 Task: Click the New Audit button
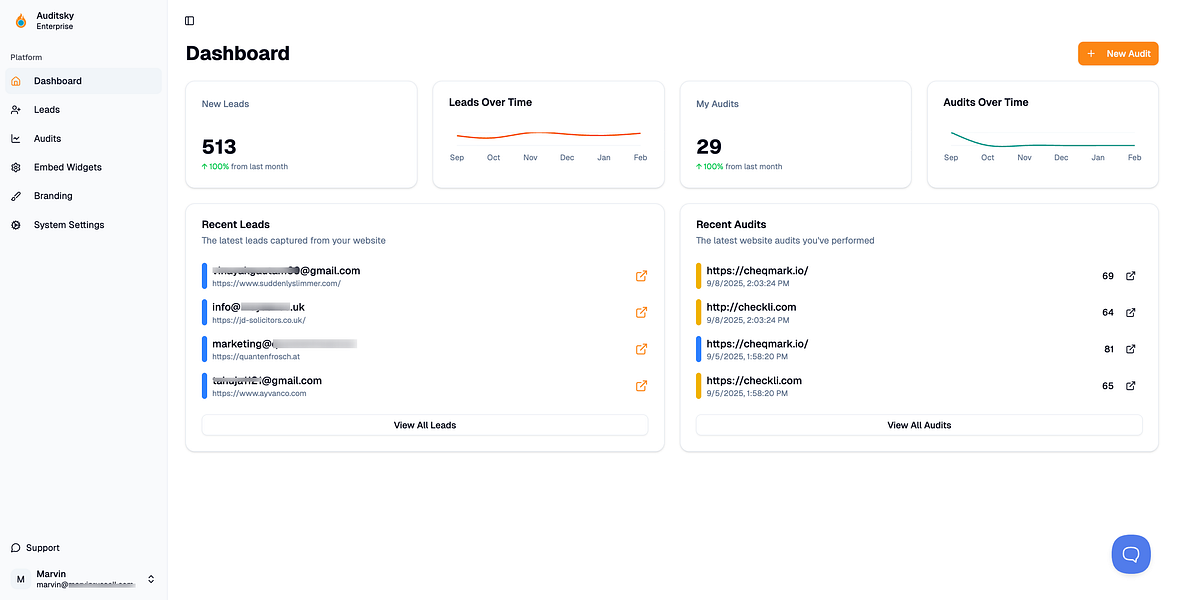(x=1118, y=54)
